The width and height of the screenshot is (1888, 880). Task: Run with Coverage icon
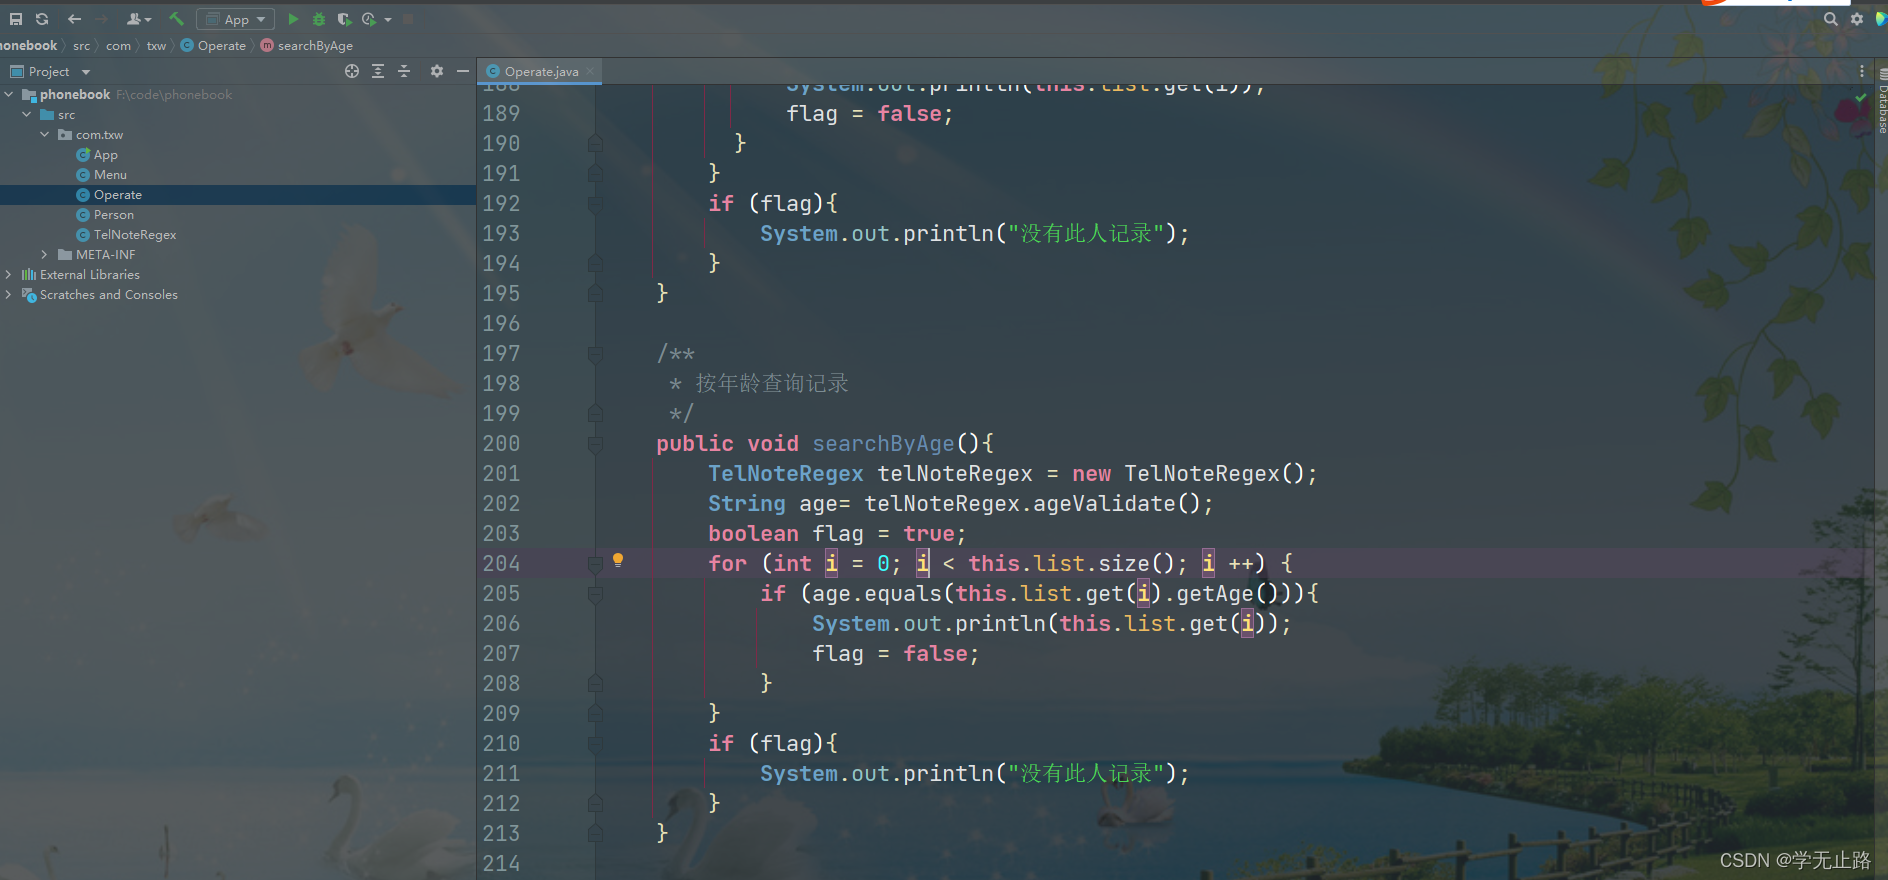344,19
